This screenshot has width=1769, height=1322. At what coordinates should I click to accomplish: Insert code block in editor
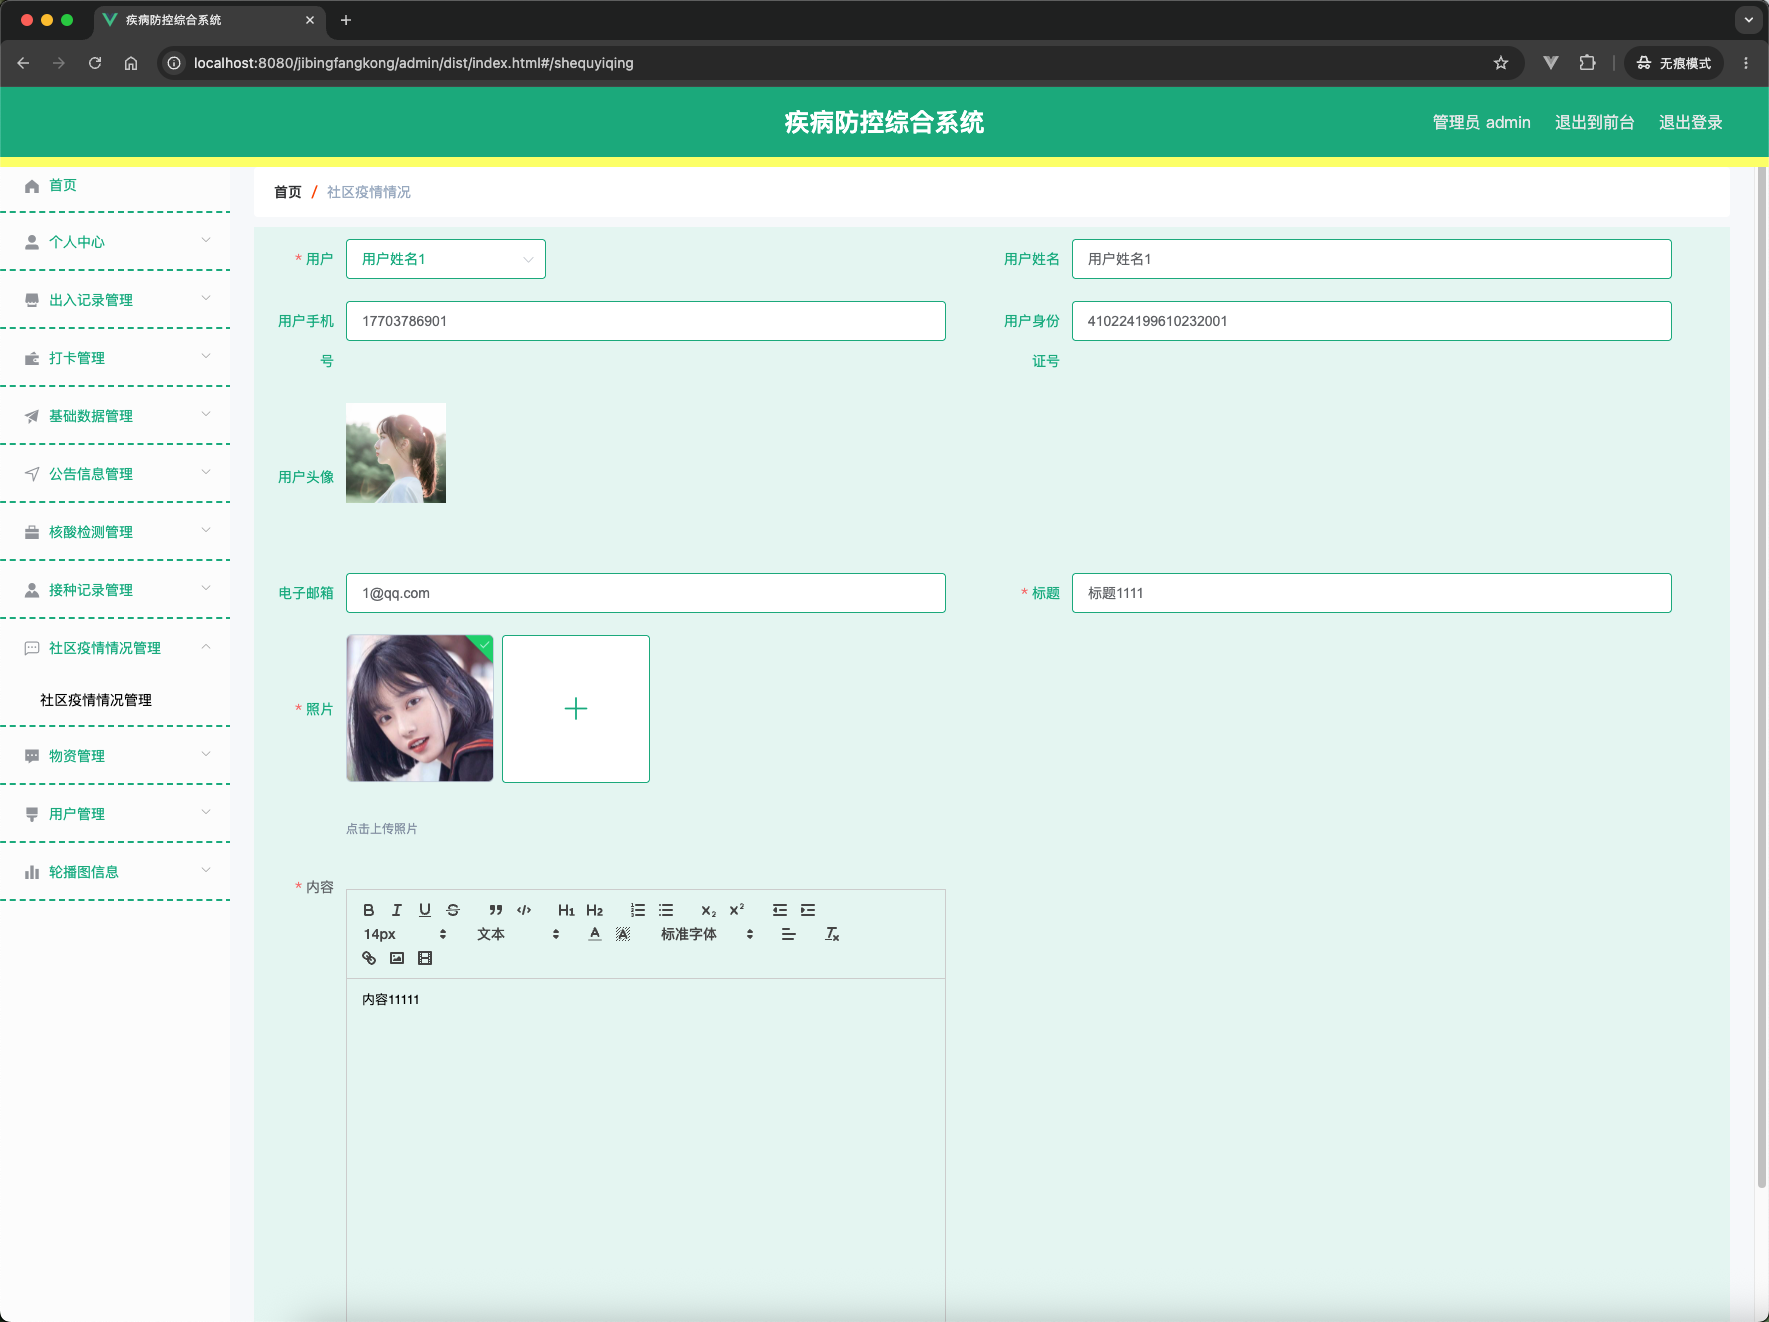(524, 910)
